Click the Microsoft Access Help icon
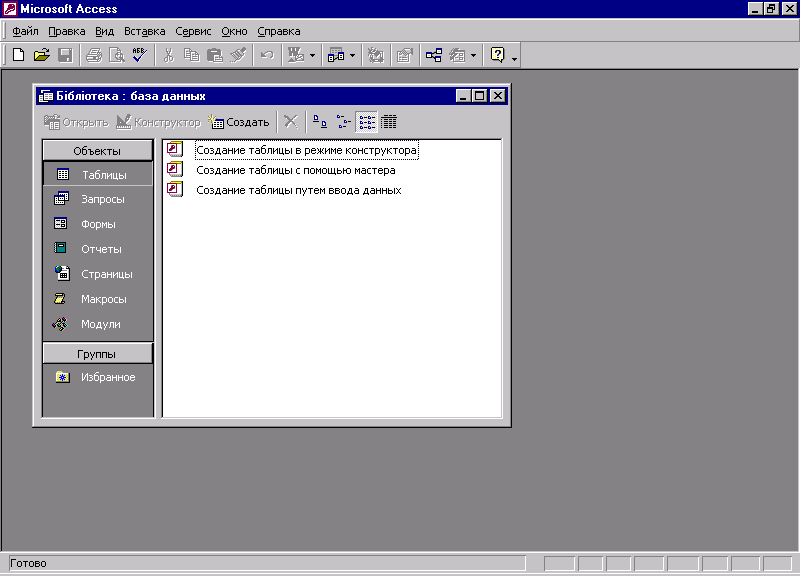The height and width of the screenshot is (576, 800). click(497, 55)
